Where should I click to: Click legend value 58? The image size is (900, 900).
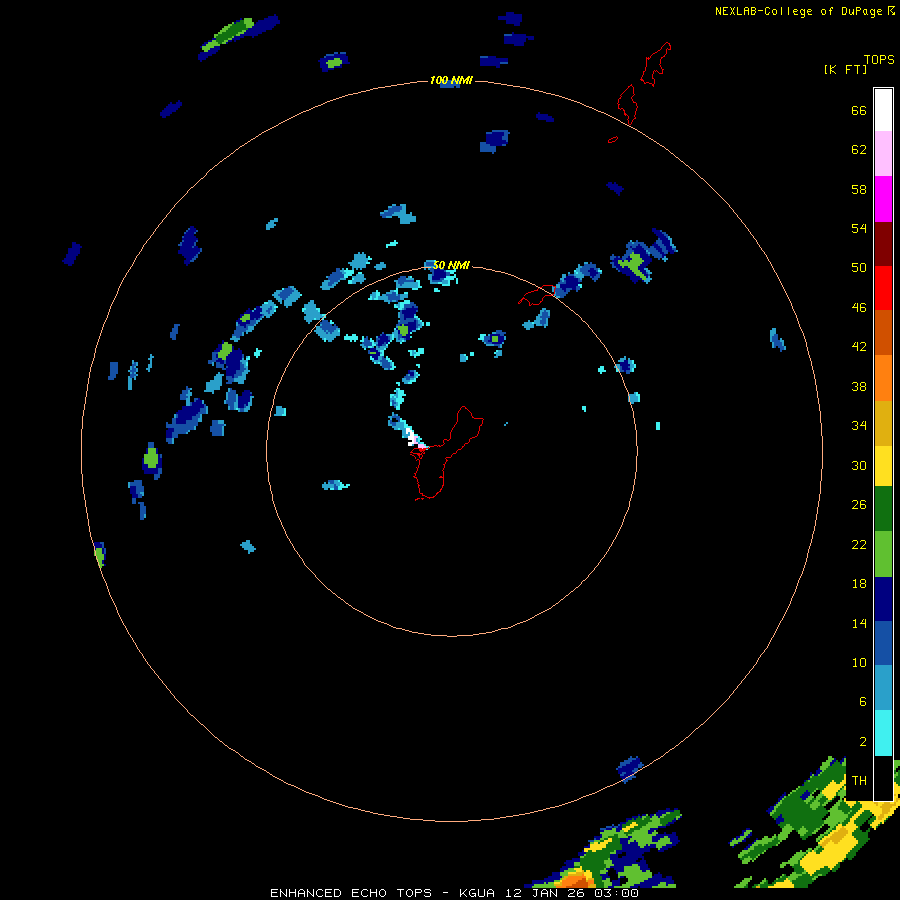point(859,189)
